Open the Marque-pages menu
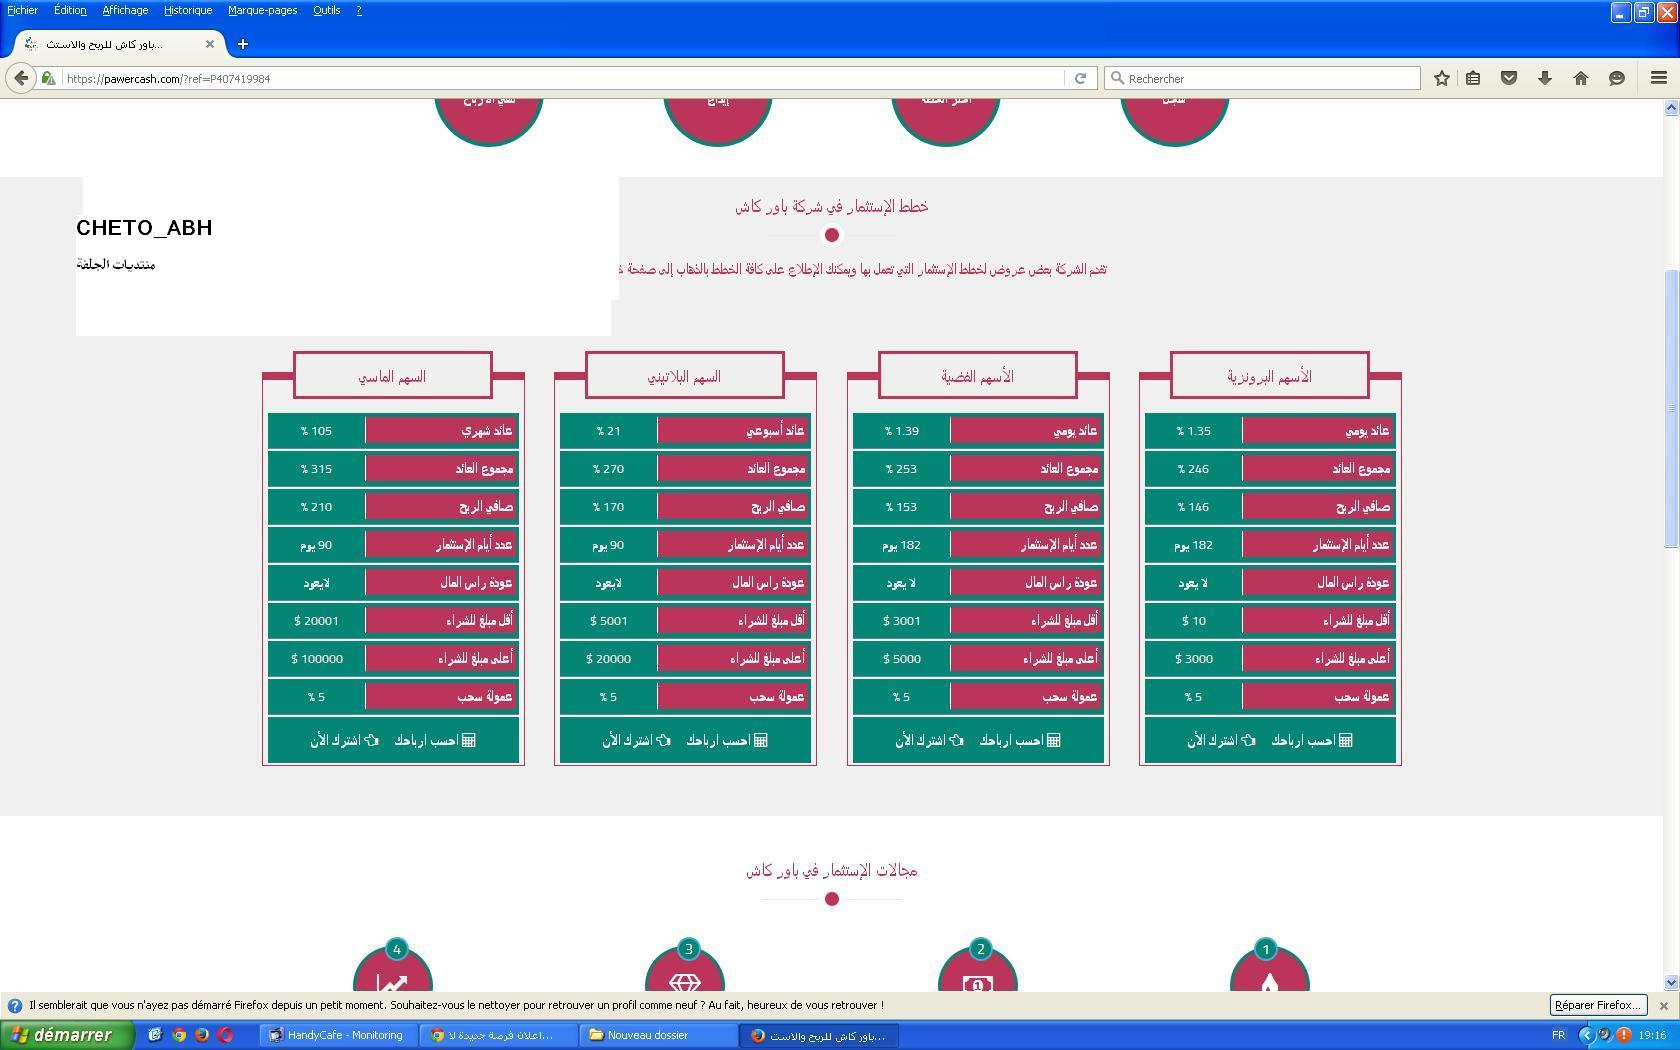 click(x=262, y=10)
